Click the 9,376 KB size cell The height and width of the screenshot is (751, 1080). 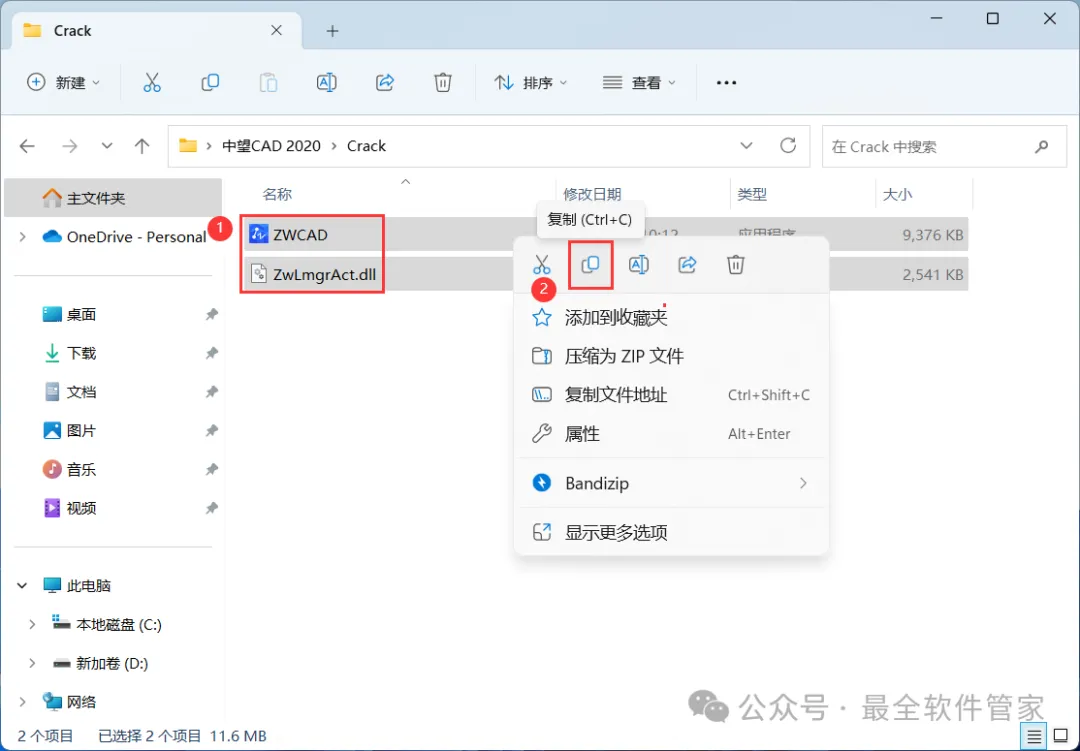pos(933,235)
